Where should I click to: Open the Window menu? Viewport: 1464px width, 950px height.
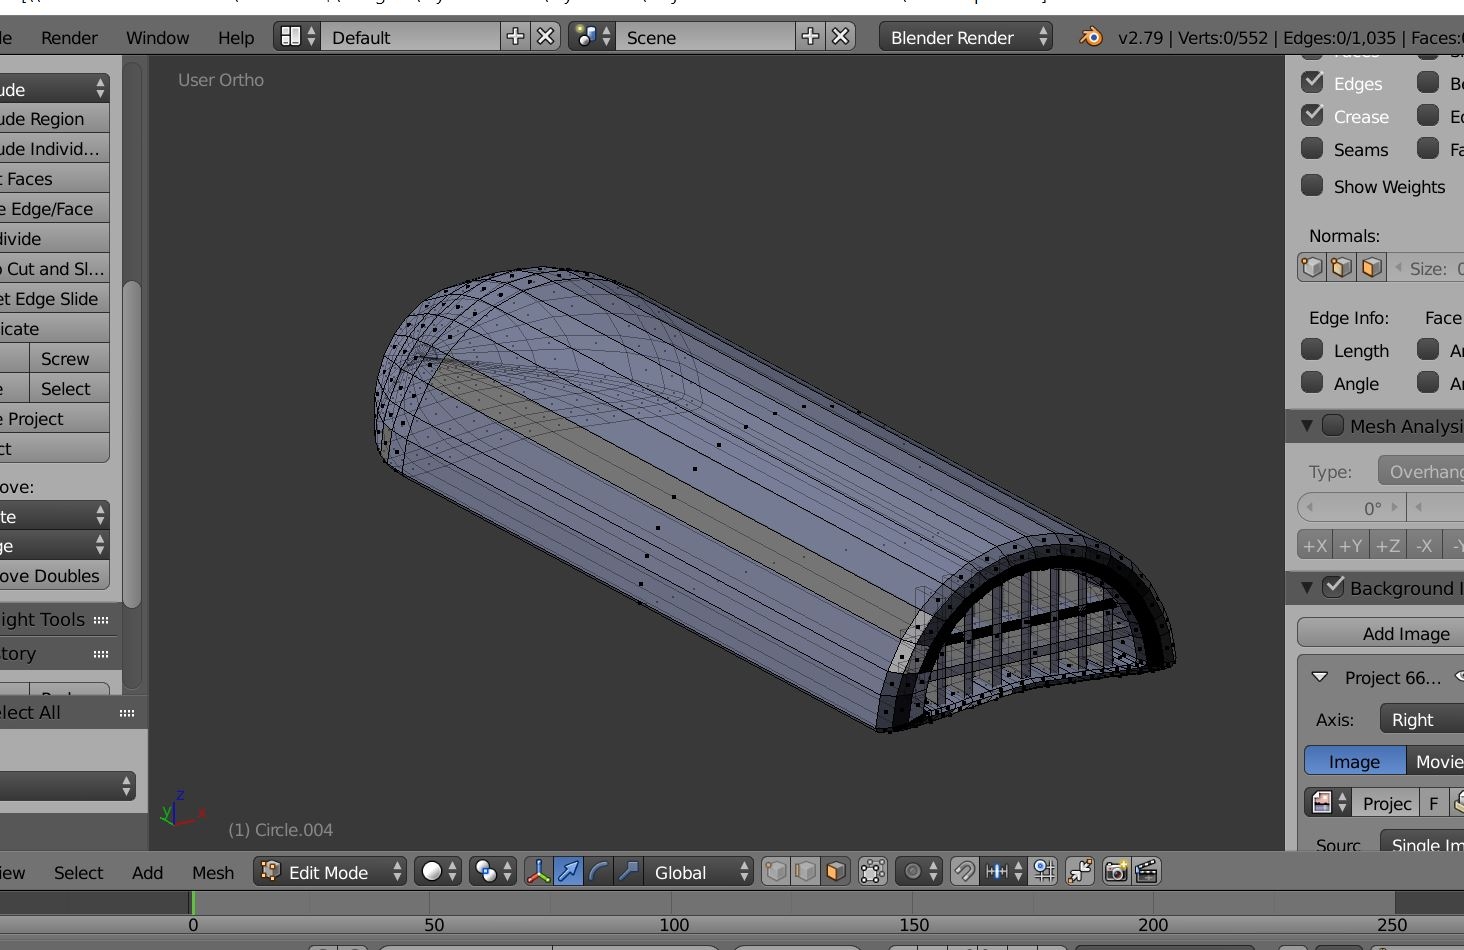click(x=157, y=37)
